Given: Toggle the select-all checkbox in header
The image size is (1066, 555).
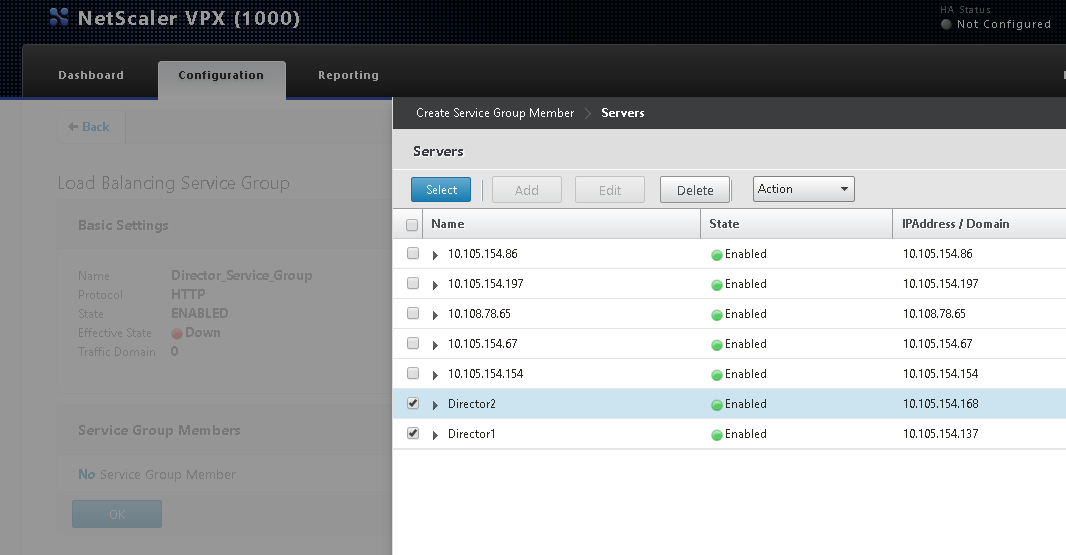Looking at the screenshot, I should (412, 225).
